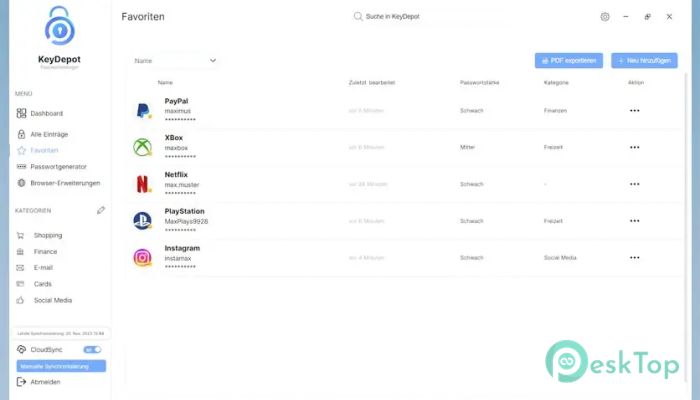Image resolution: width=700 pixels, height=400 pixels.
Task: Open actions menu for XBox entry
Action: (x=634, y=147)
